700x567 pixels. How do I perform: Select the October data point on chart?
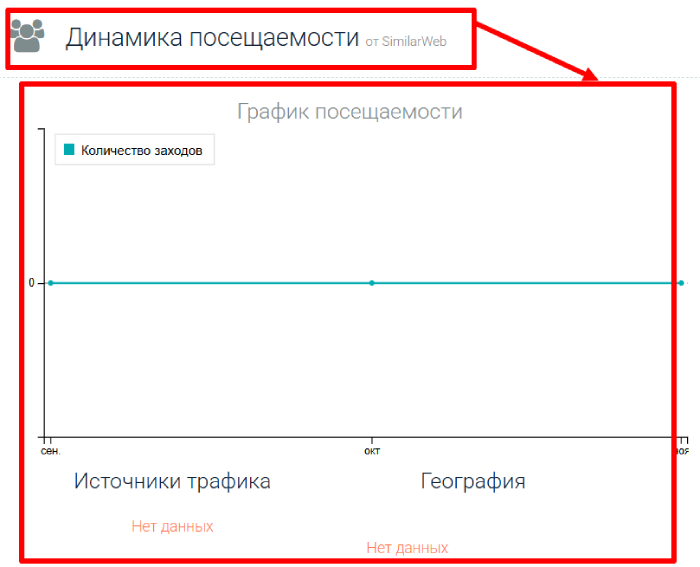click(372, 283)
